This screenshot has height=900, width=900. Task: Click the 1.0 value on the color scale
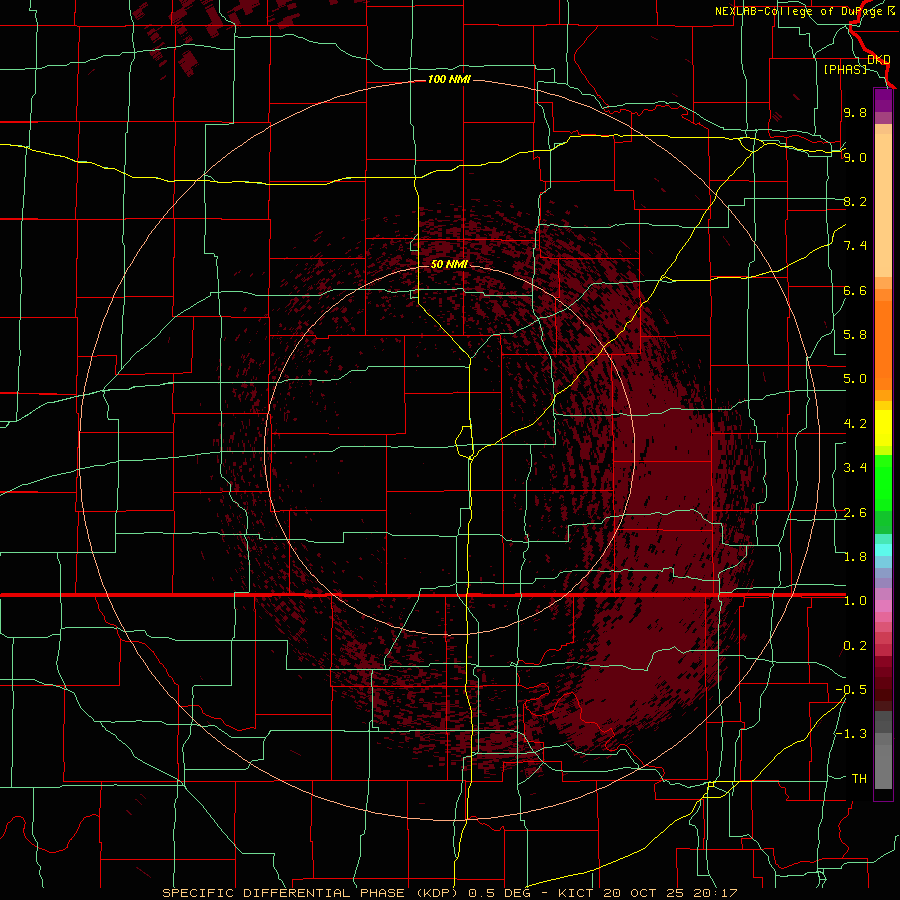(x=855, y=601)
